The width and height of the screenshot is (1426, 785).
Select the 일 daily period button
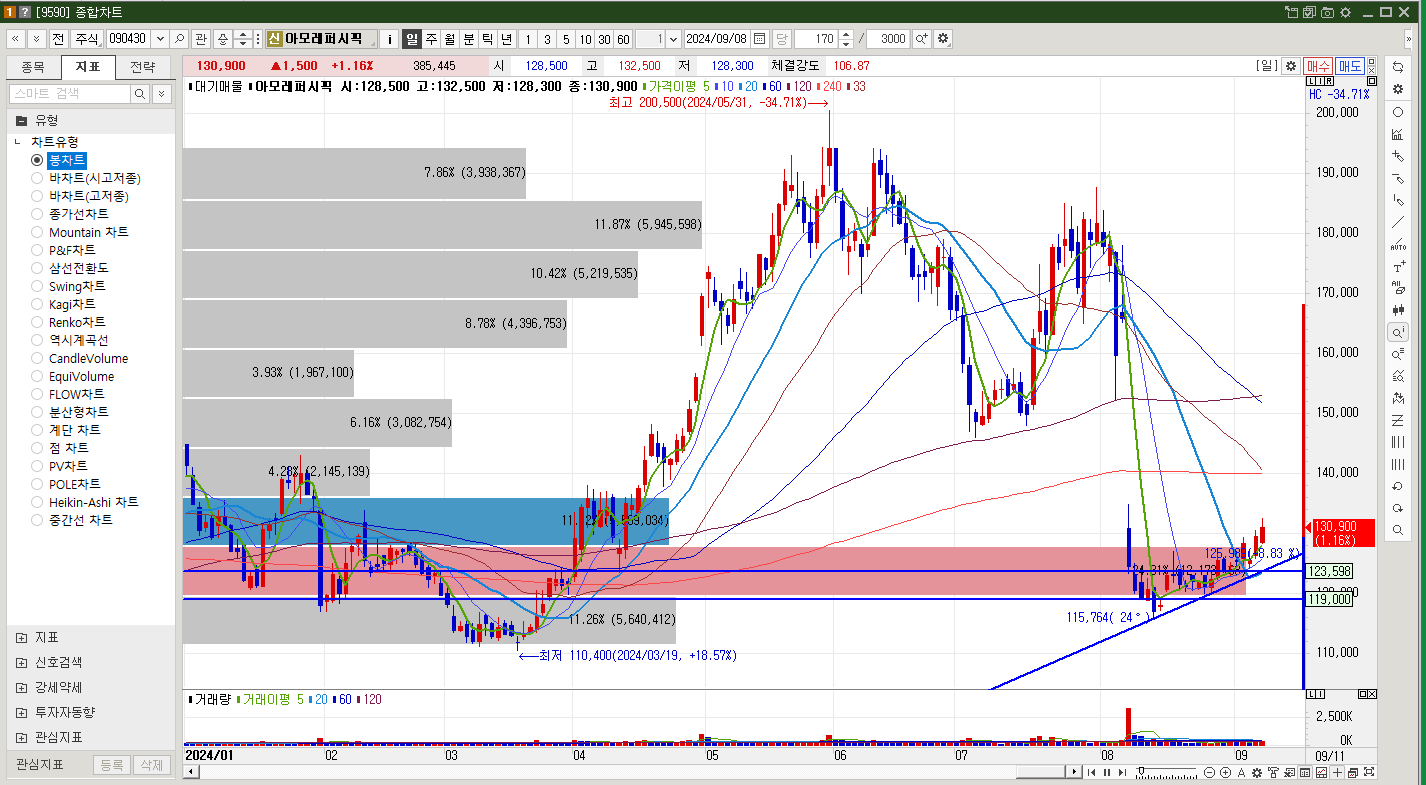(x=411, y=39)
